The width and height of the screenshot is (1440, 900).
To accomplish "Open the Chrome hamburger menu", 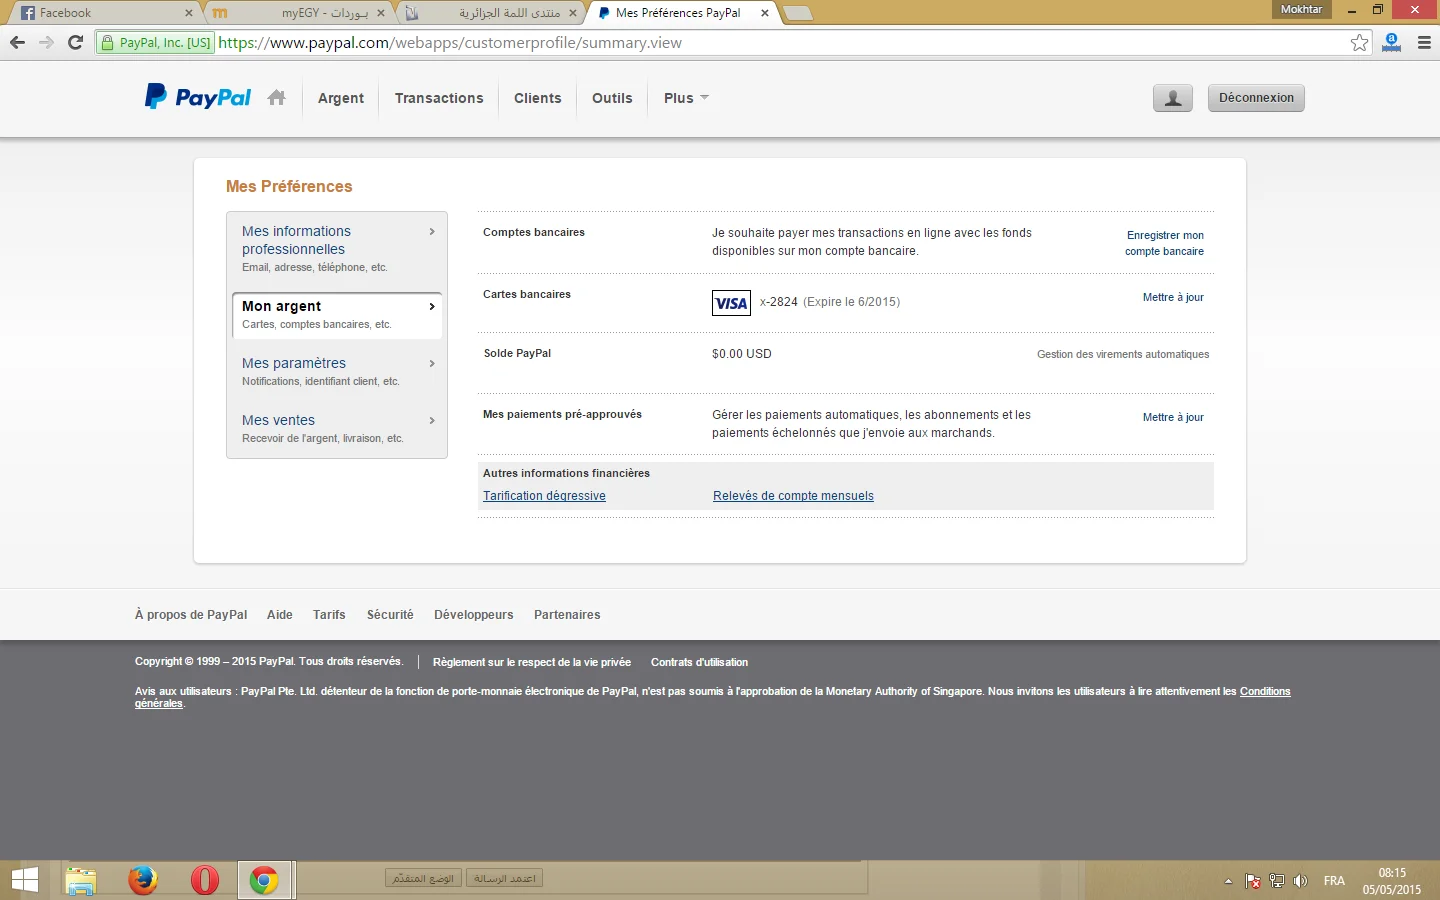I will [1424, 43].
